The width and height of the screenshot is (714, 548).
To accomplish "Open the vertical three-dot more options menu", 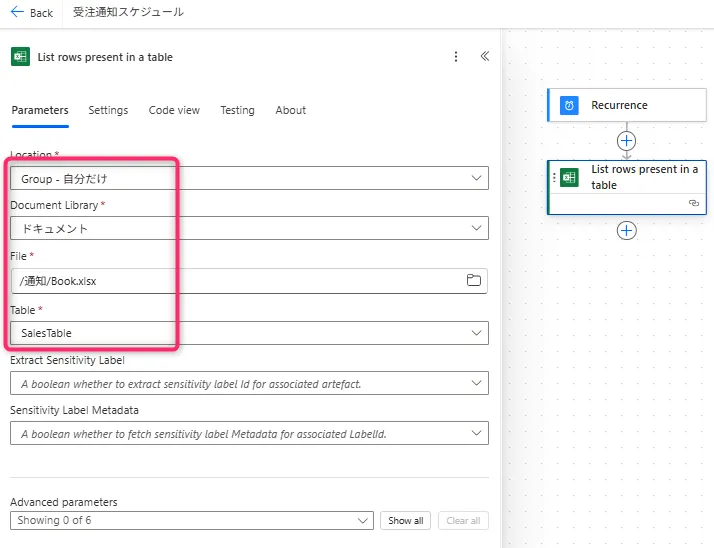I will tap(456, 57).
